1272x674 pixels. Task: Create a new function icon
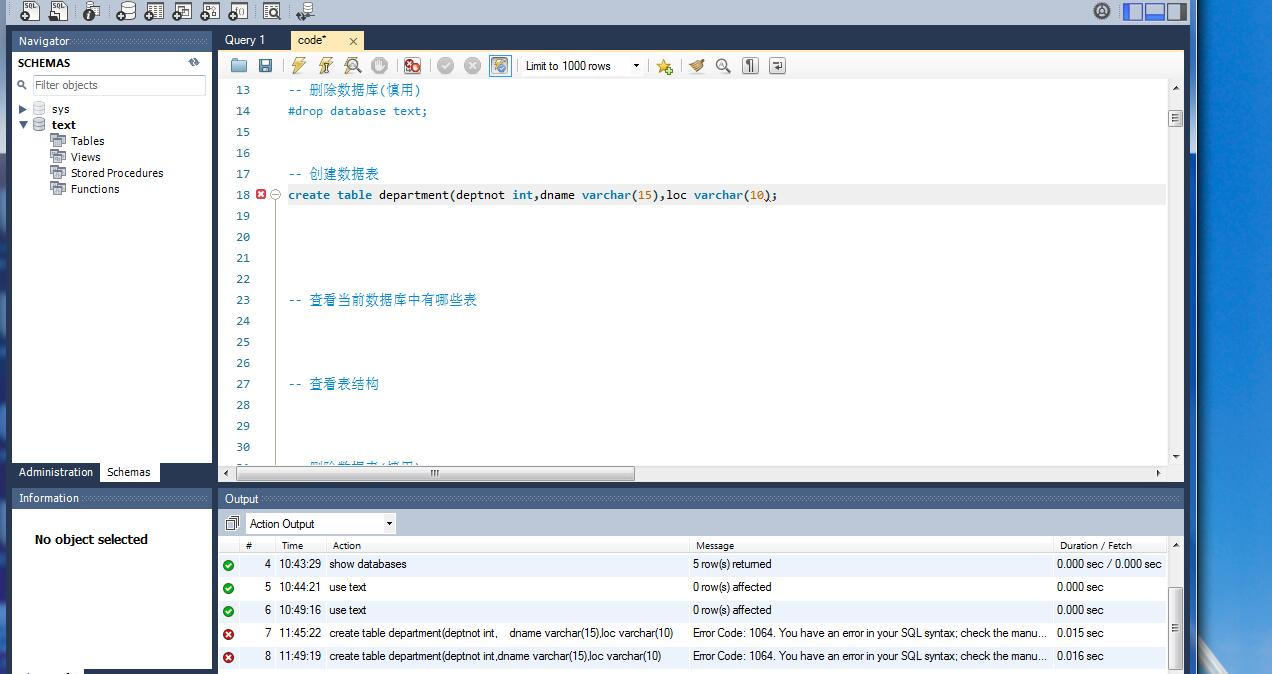coord(238,11)
